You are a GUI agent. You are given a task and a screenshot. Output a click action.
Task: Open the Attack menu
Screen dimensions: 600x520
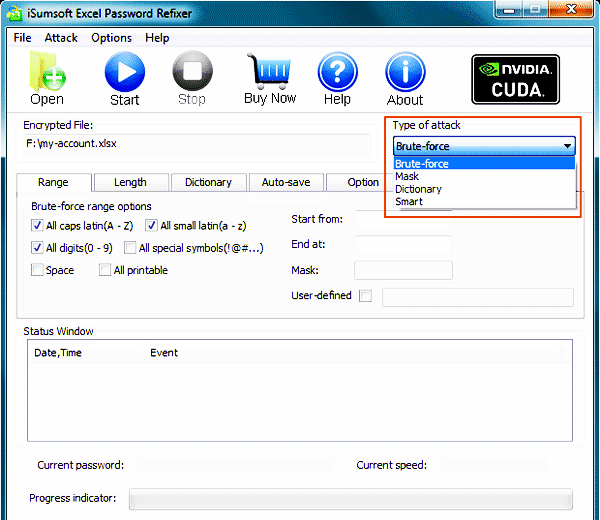click(61, 38)
